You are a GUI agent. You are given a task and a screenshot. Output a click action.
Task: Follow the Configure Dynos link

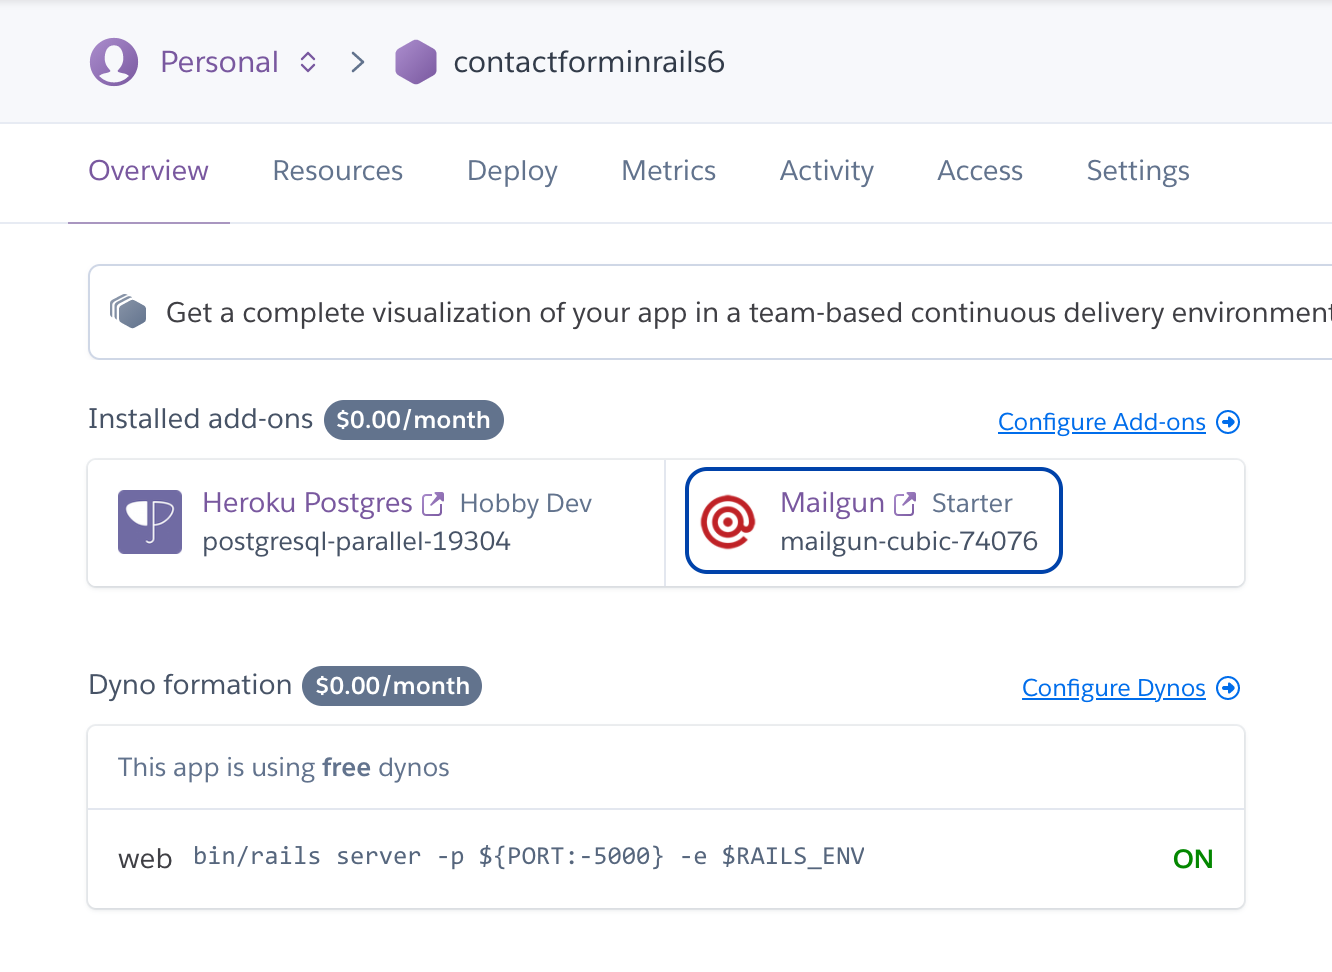1114,688
